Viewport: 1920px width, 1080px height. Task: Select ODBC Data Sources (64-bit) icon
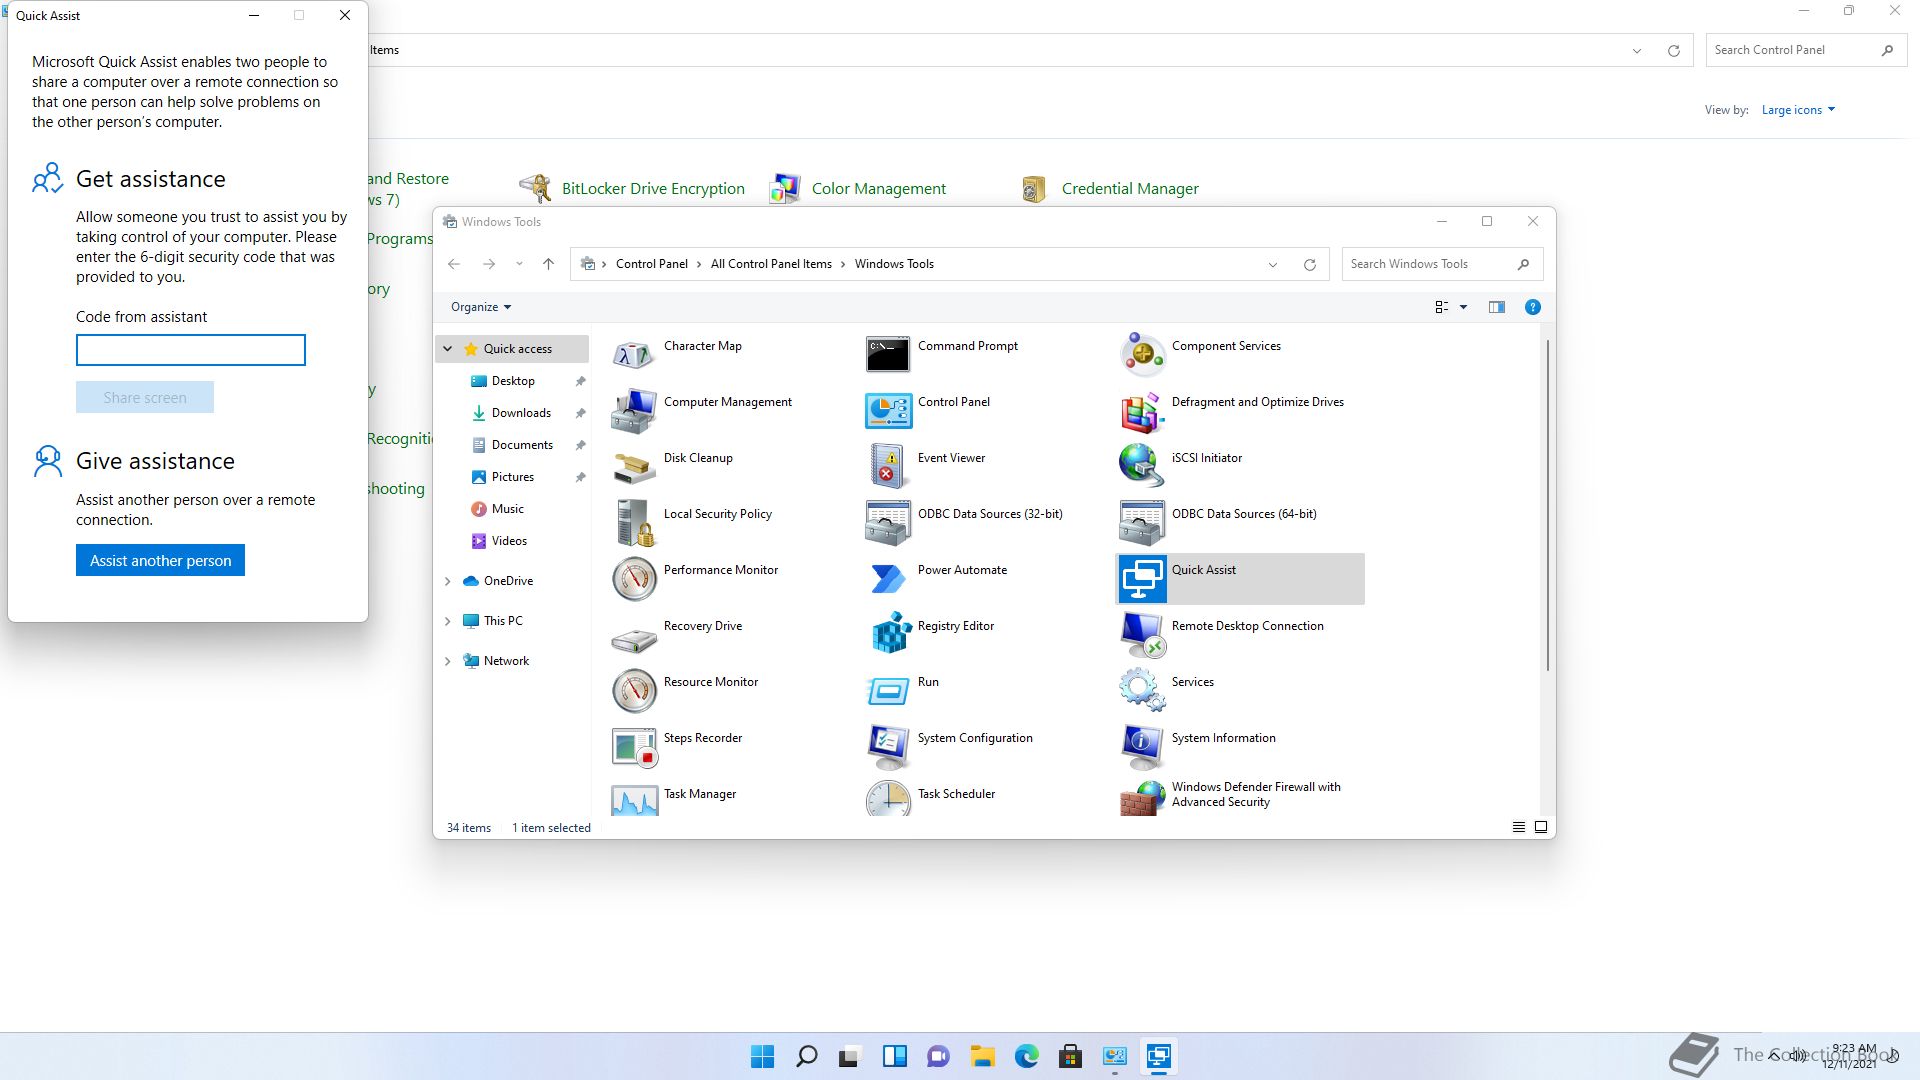pos(1142,522)
